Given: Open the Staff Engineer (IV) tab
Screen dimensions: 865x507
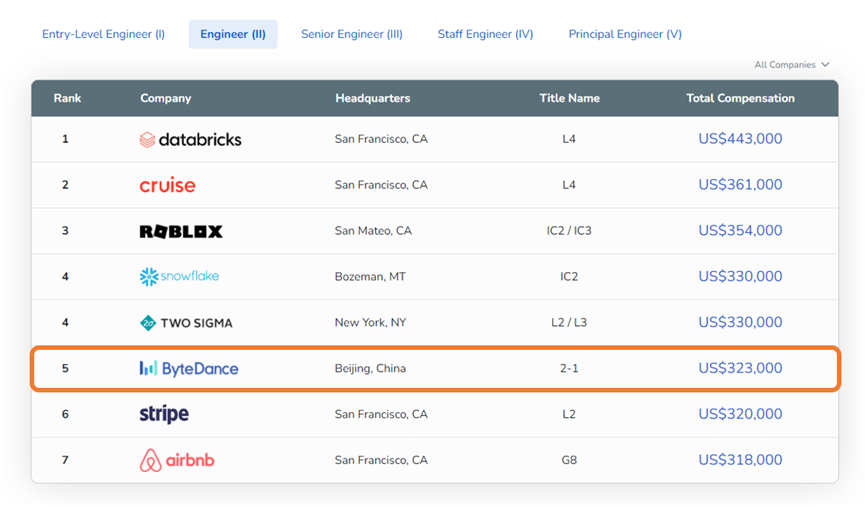Looking at the screenshot, I should [x=485, y=34].
